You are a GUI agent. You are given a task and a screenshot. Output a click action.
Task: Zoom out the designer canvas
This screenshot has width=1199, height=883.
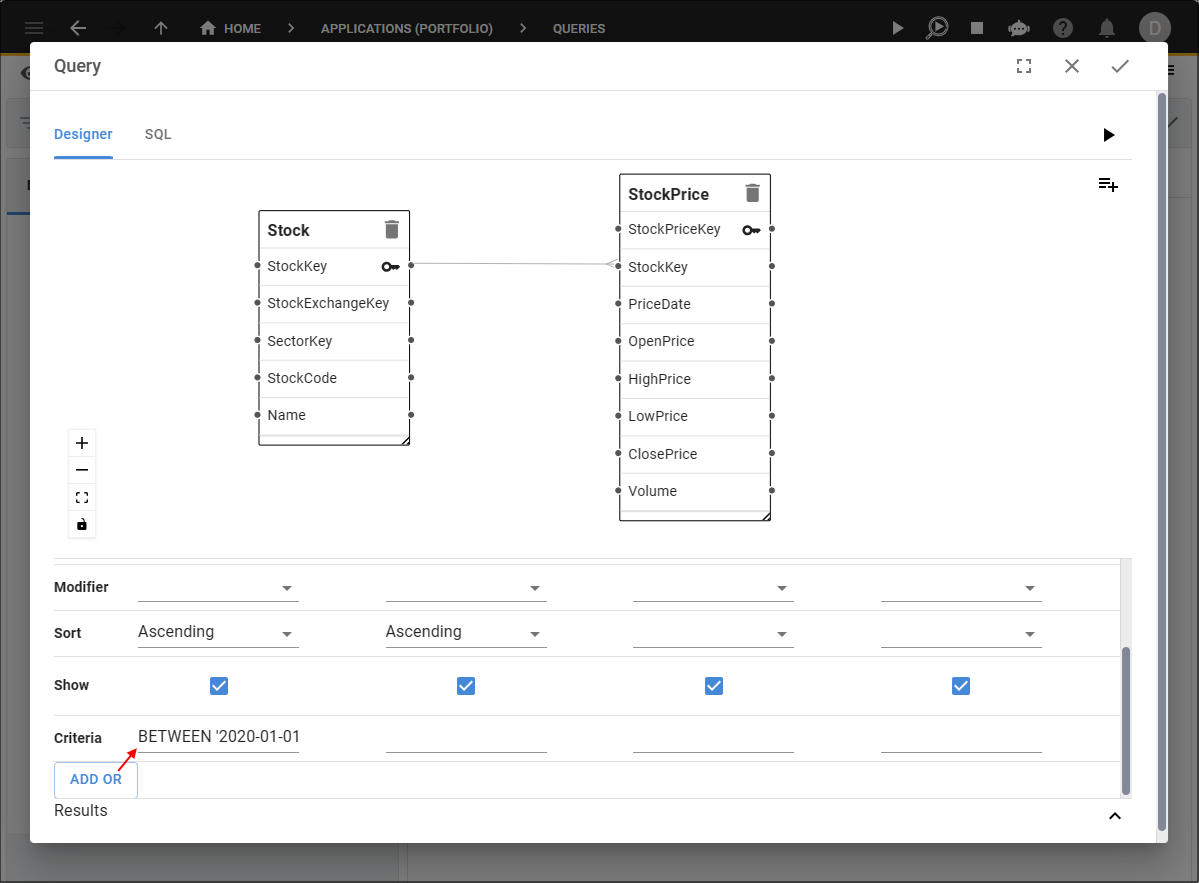(82, 470)
